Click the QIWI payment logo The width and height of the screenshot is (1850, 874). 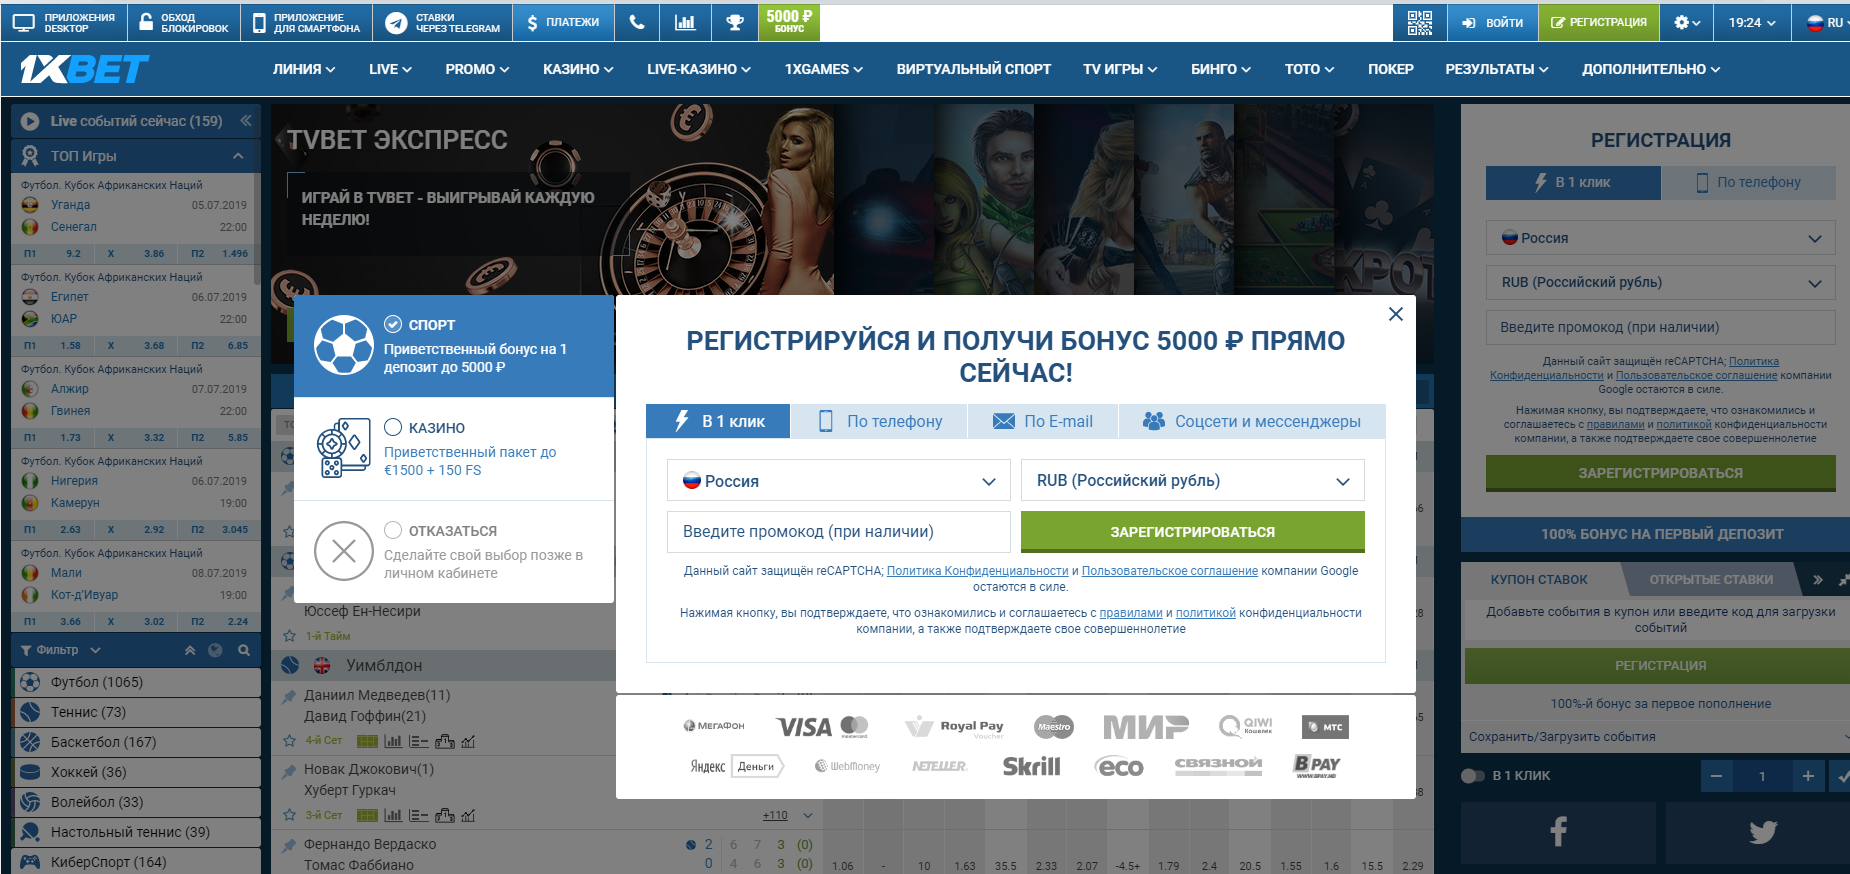click(x=1246, y=726)
